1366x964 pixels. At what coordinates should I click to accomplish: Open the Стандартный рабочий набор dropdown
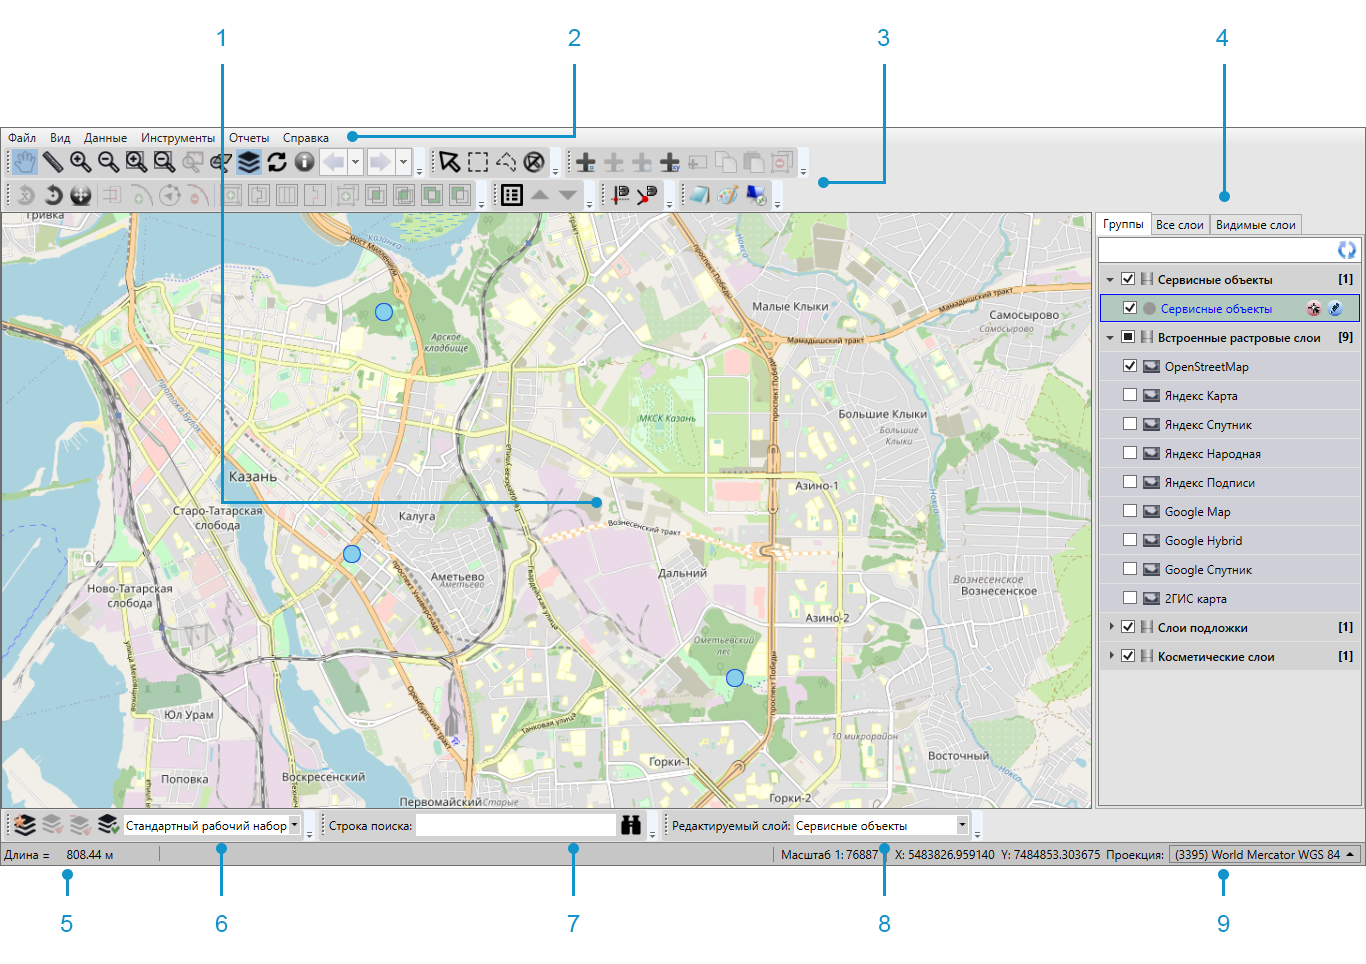[x=294, y=825]
